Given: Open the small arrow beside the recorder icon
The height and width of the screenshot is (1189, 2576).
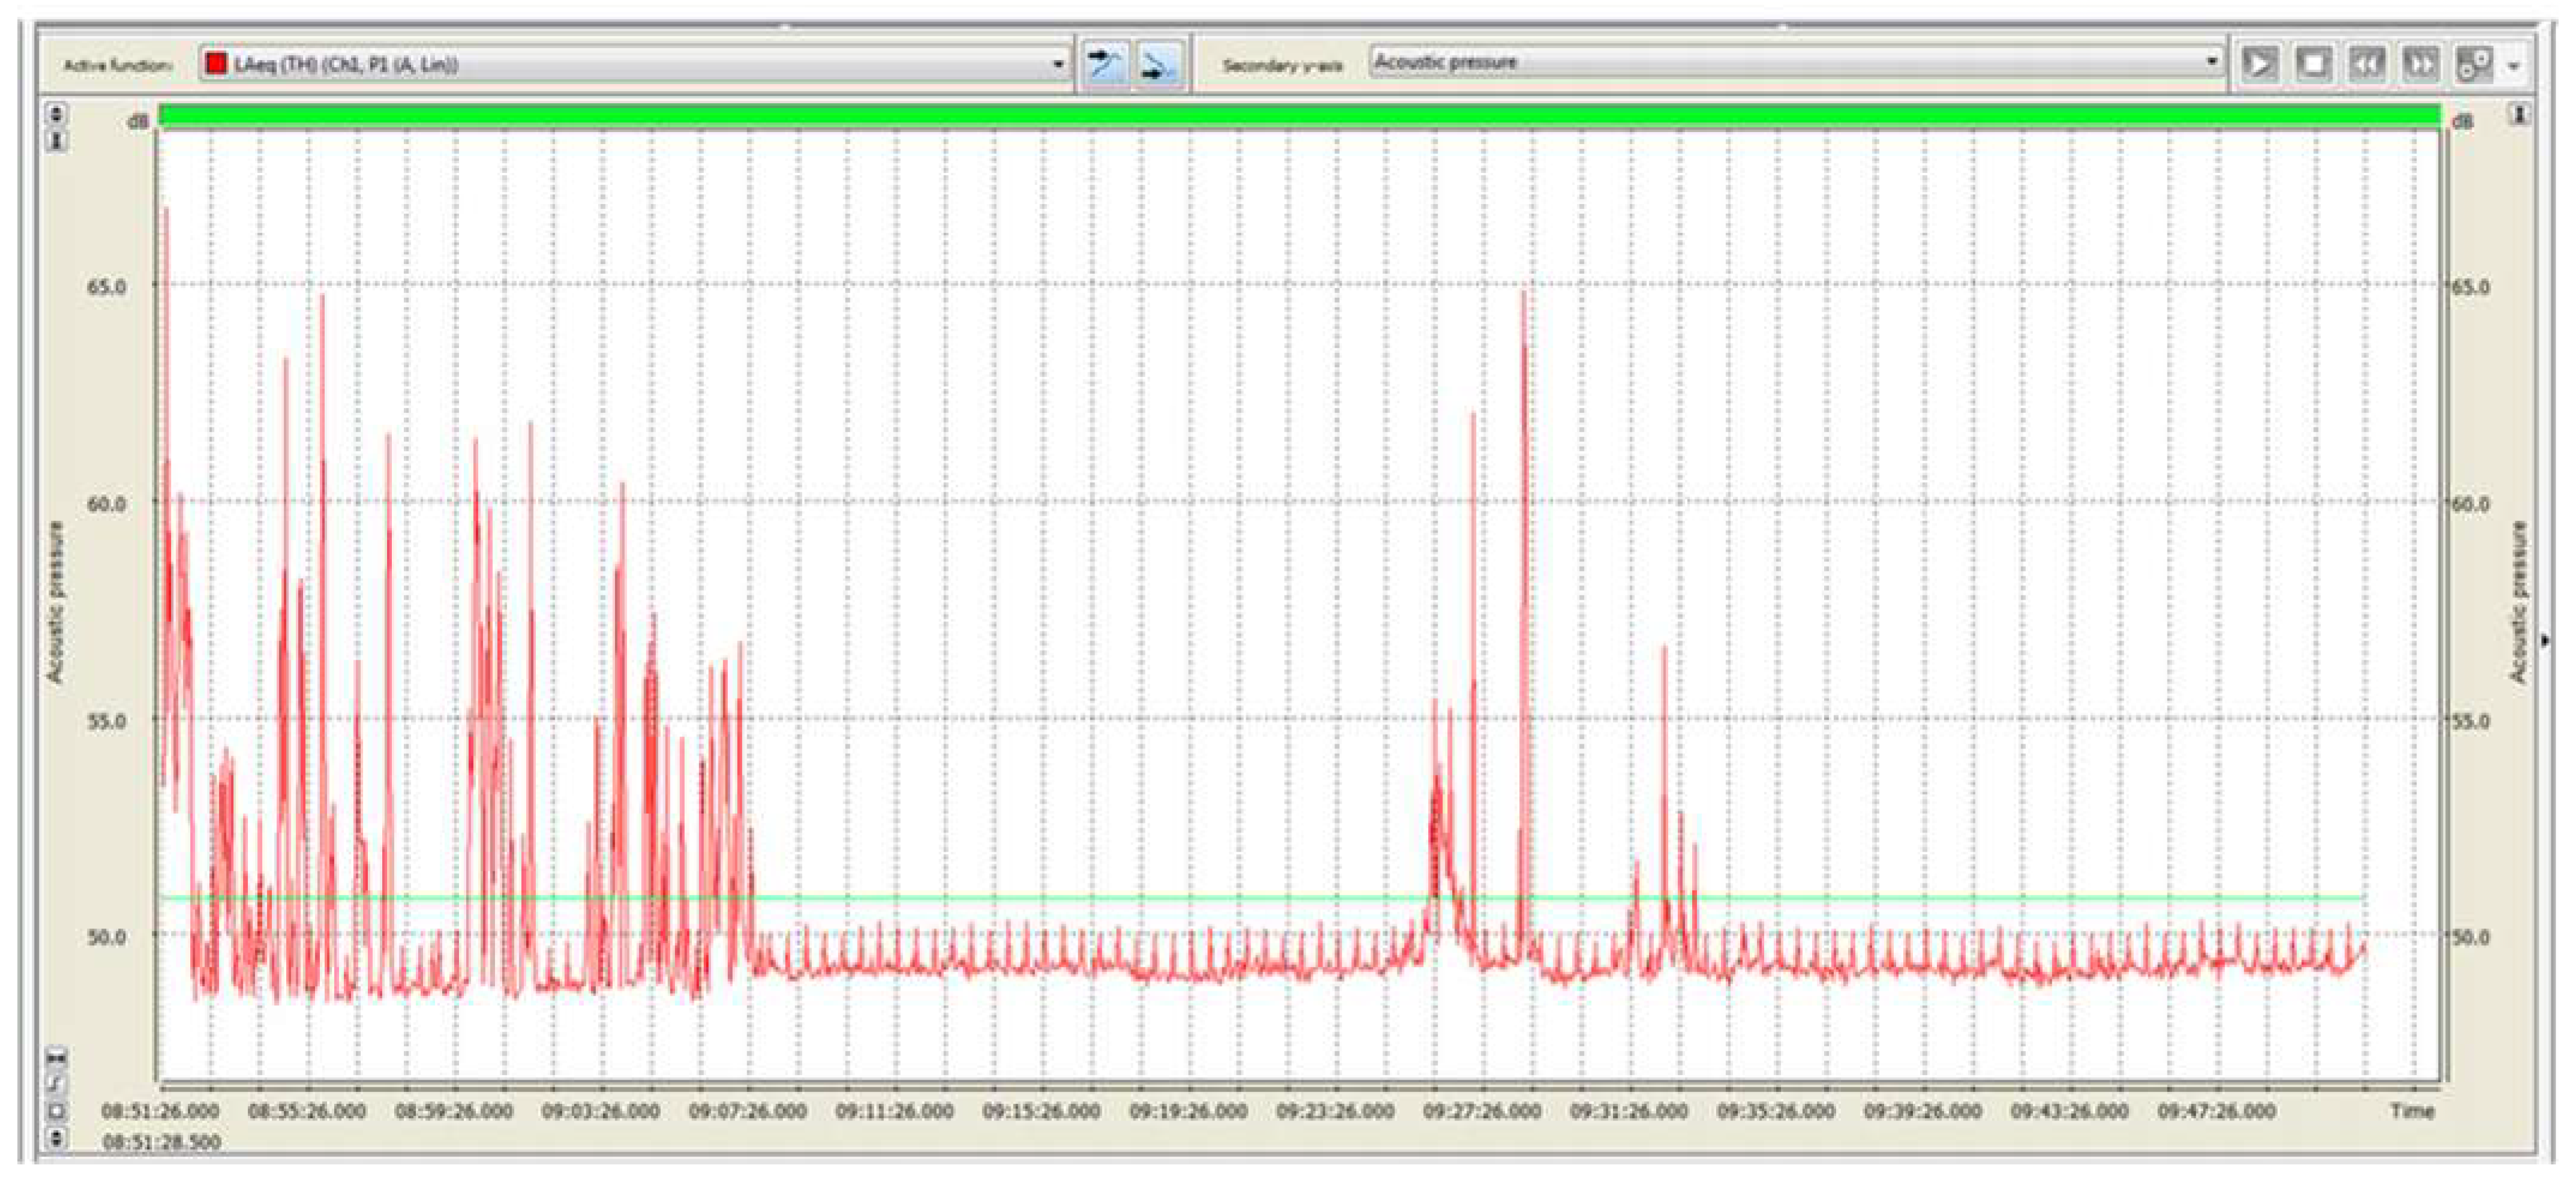Looking at the screenshot, I should coord(2514,66).
